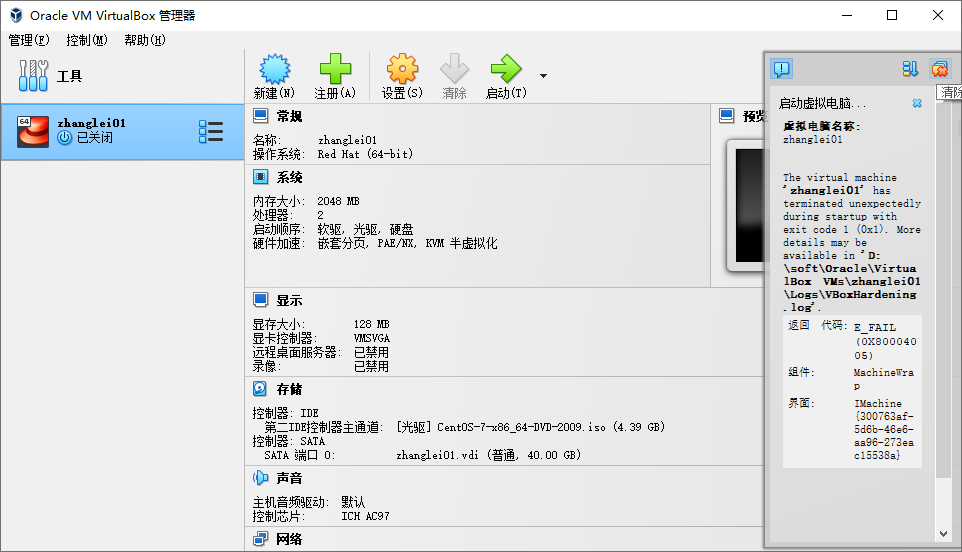Click the VirtualBox title bar app icon
Viewport: 962px width, 552px height.
[16, 15]
